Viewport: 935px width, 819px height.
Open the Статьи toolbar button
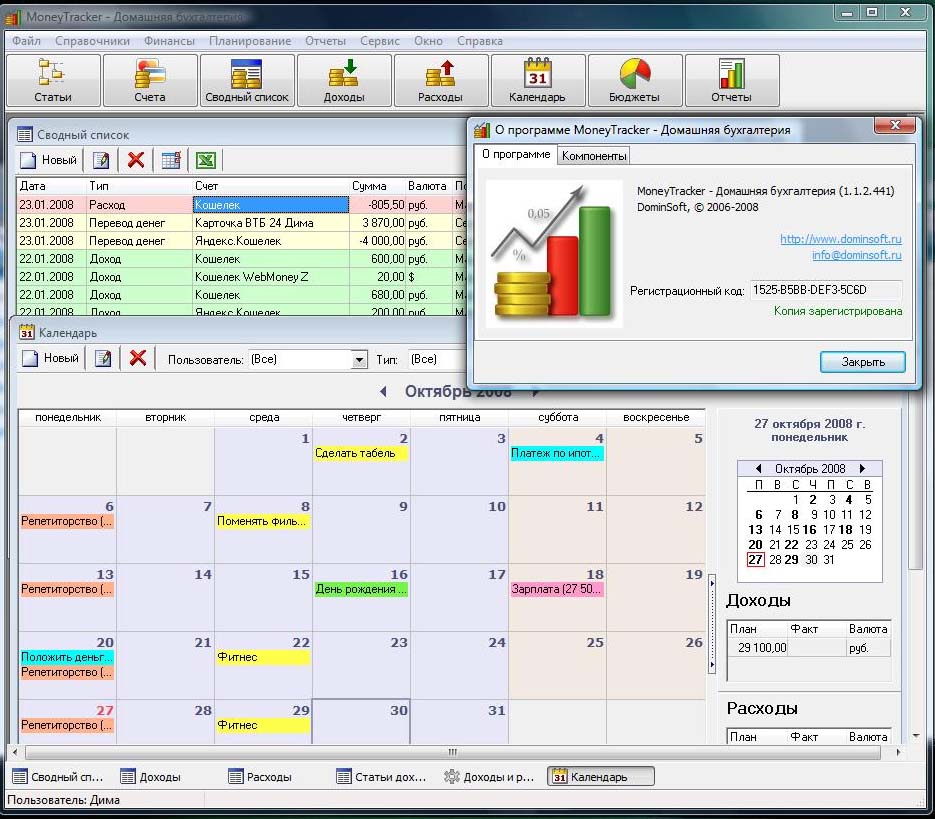click(53, 81)
